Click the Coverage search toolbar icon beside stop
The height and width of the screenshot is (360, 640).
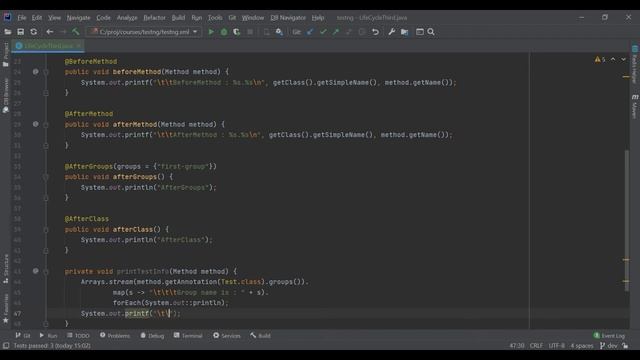(x=279, y=32)
